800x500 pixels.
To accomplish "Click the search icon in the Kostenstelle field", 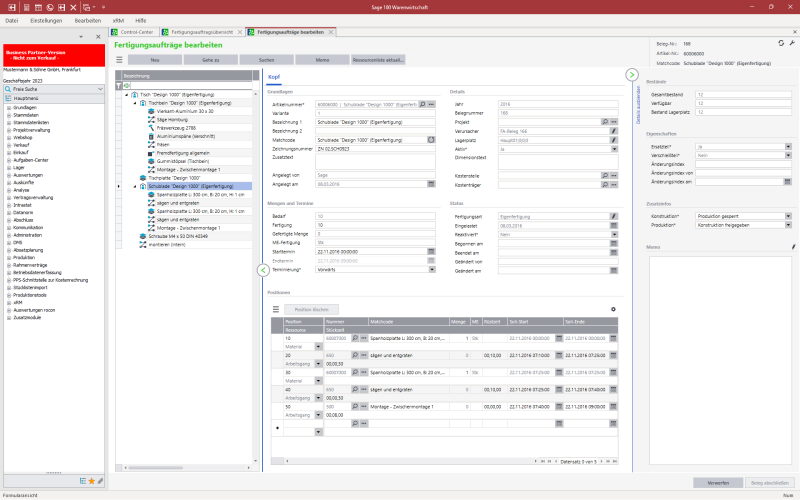I will (x=605, y=176).
